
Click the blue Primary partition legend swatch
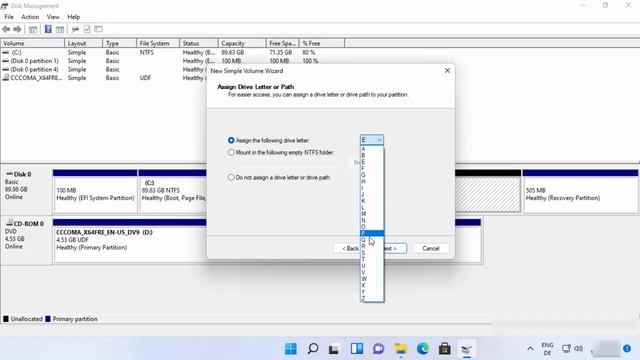pos(48,319)
